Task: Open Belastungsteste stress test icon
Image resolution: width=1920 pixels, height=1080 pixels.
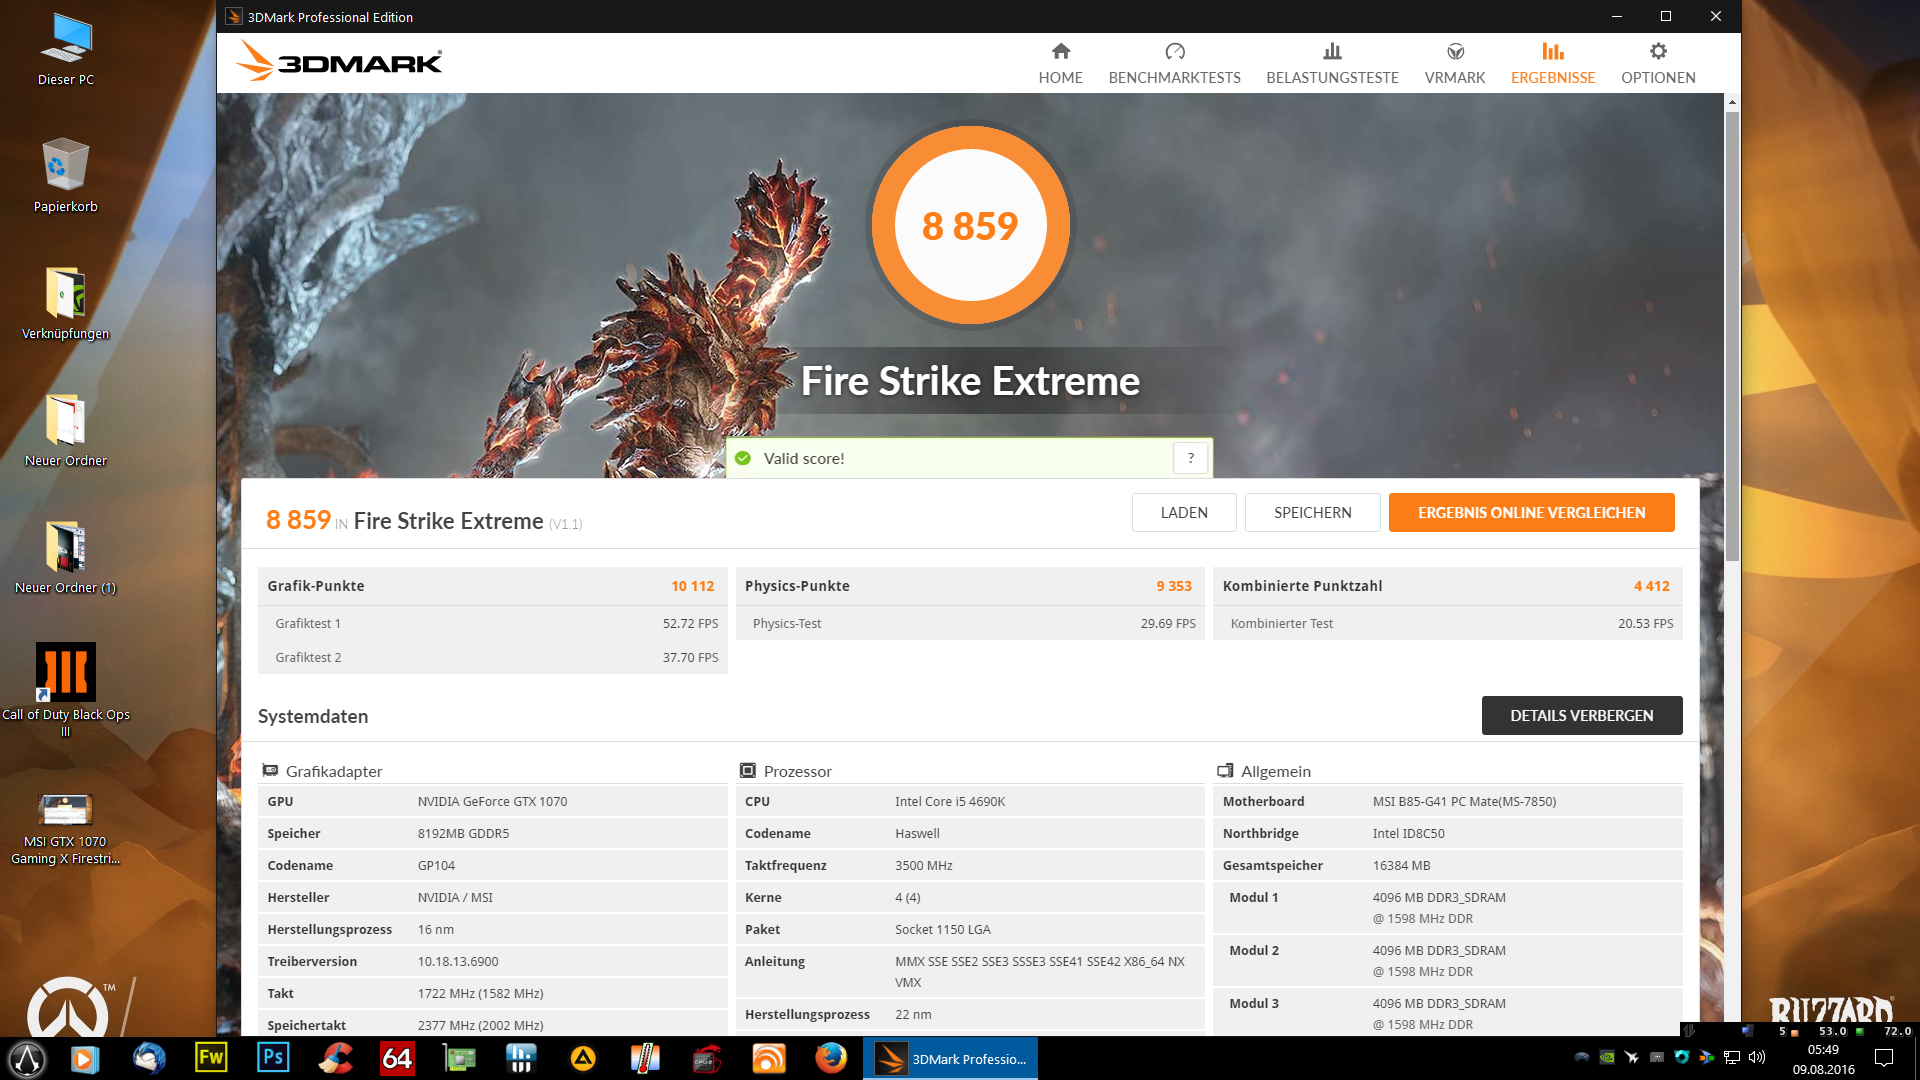Action: pos(1331,51)
